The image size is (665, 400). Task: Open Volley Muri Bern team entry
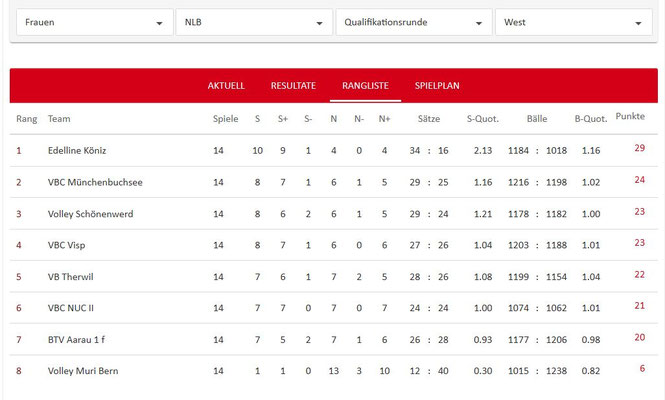[83, 371]
